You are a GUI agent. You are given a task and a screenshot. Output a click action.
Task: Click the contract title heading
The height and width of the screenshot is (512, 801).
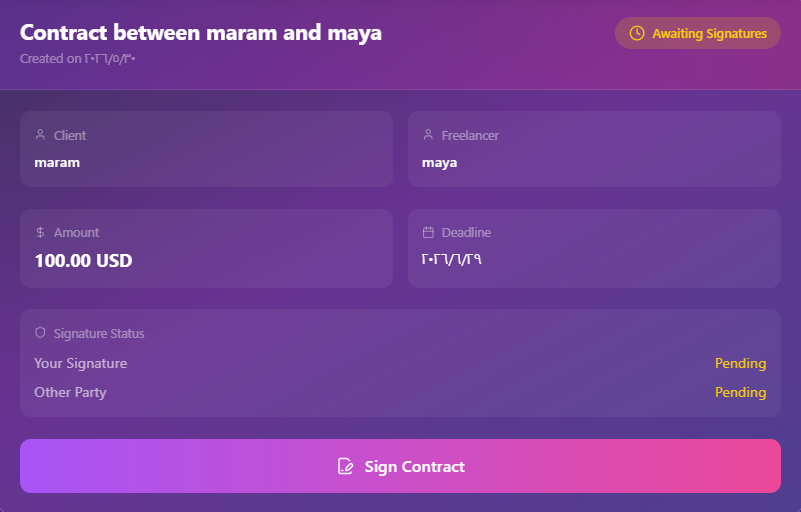201,33
